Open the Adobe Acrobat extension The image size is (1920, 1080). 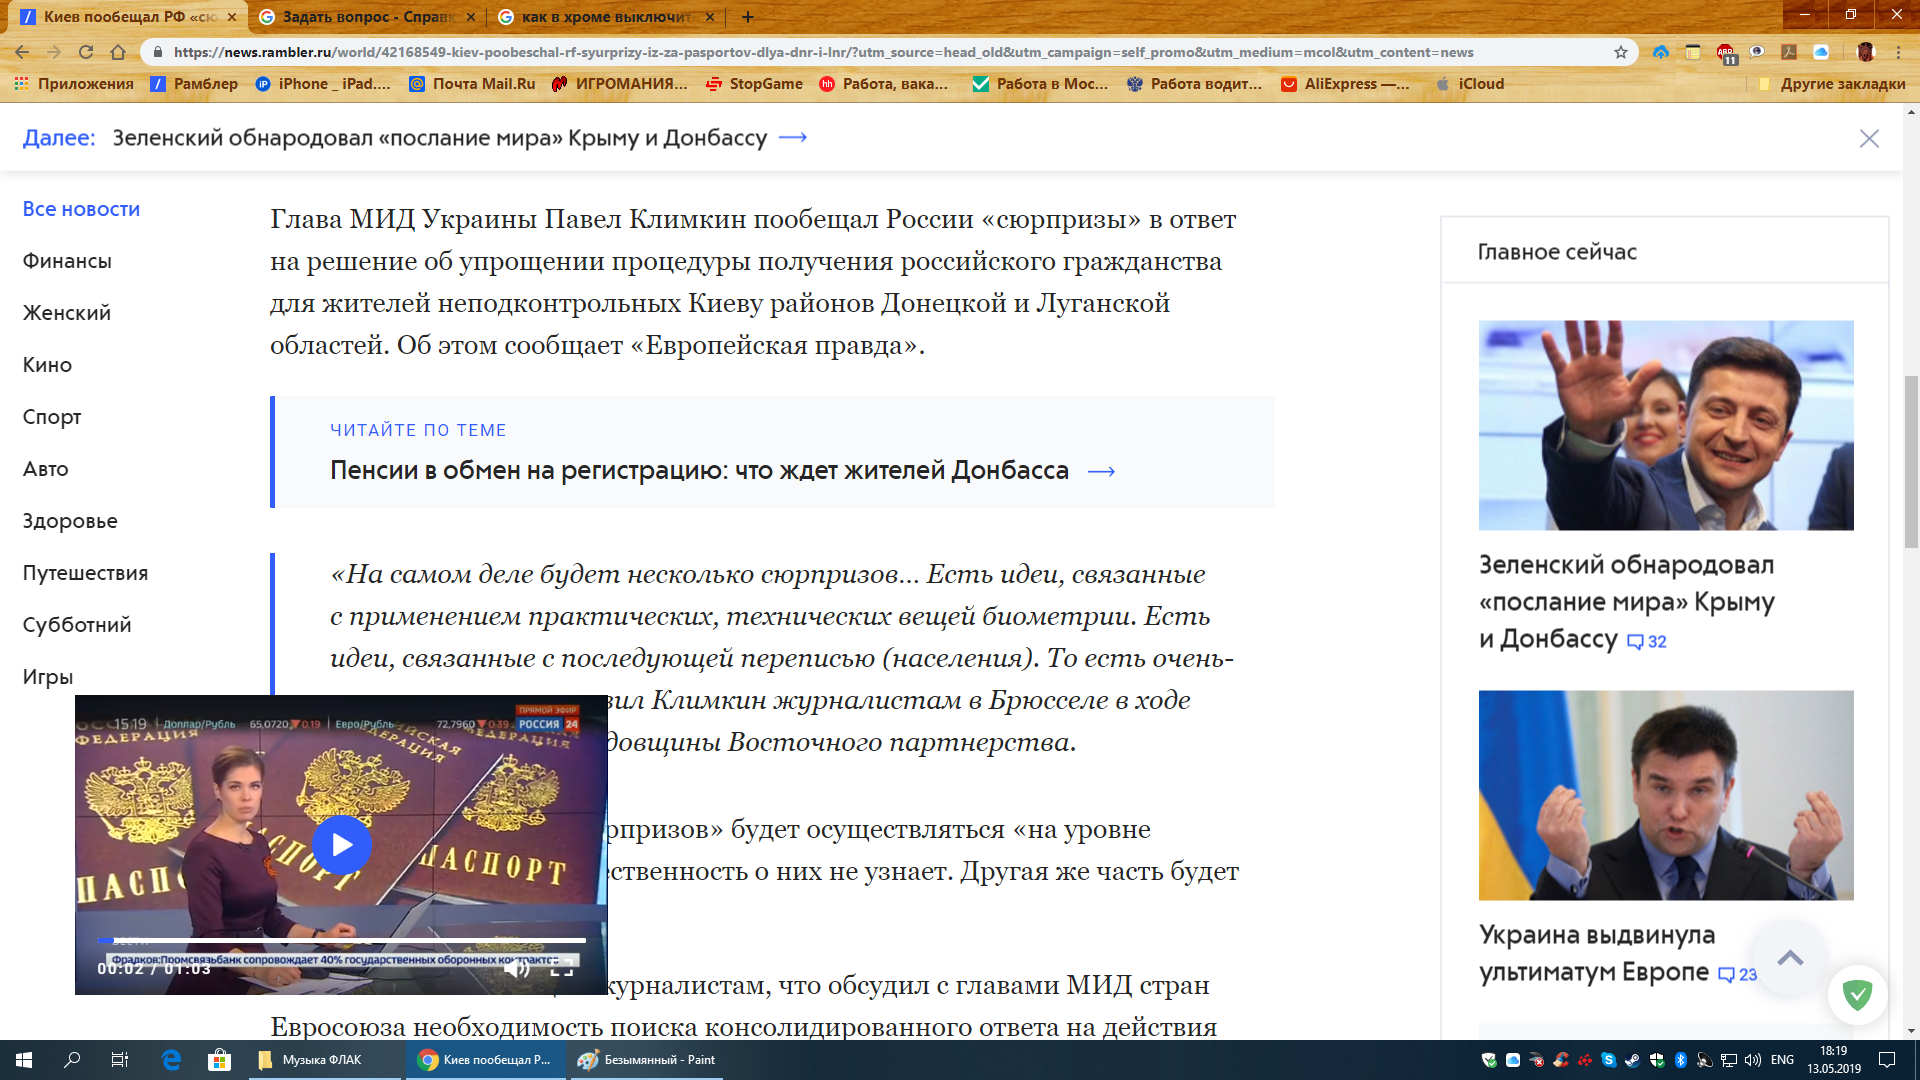(x=1789, y=52)
